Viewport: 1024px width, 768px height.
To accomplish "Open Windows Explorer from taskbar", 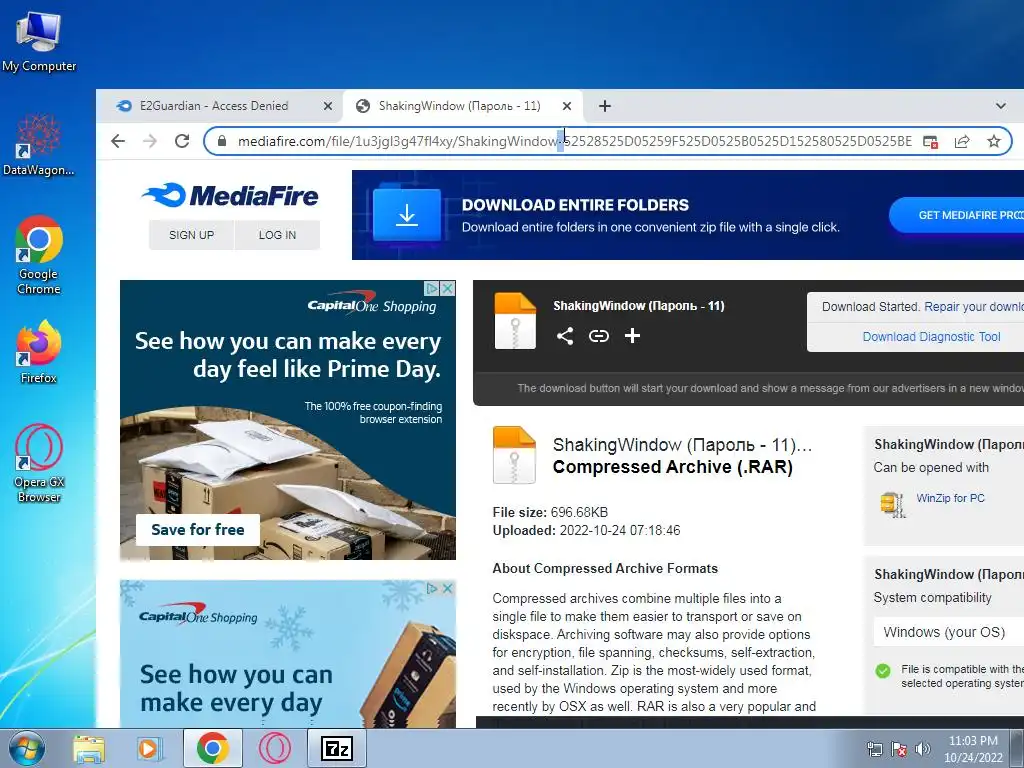I will 88,749.
